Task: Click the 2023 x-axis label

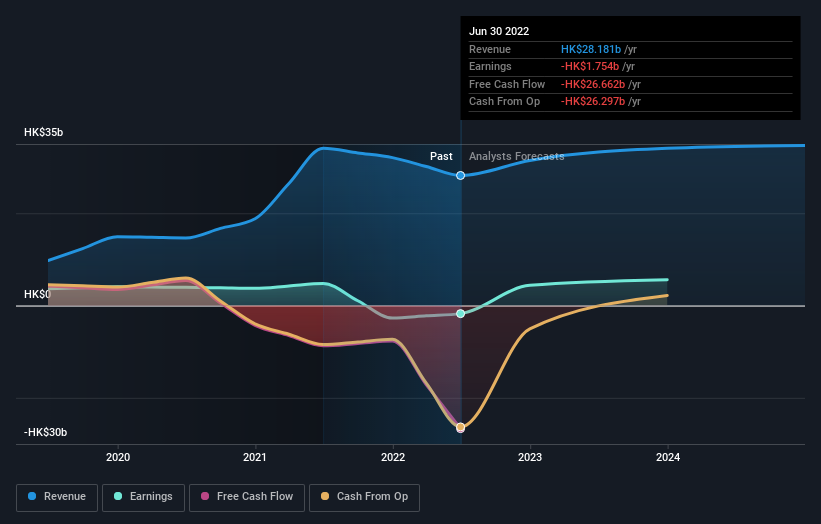Action: click(530, 457)
